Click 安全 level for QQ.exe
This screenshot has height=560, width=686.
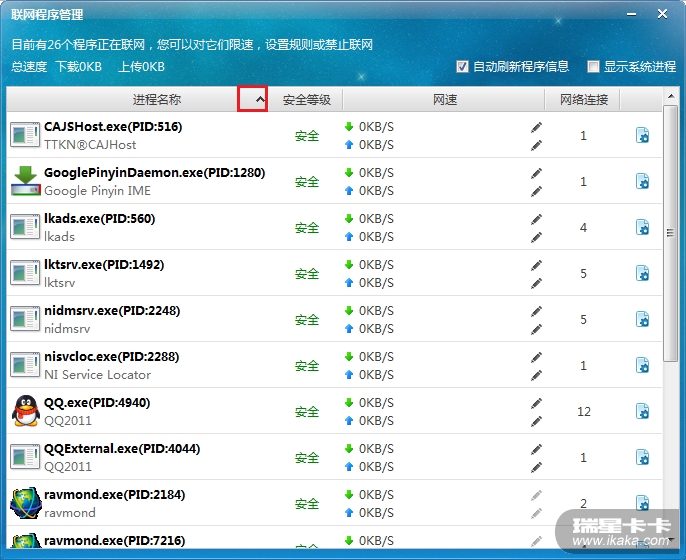pyautogui.click(x=307, y=412)
